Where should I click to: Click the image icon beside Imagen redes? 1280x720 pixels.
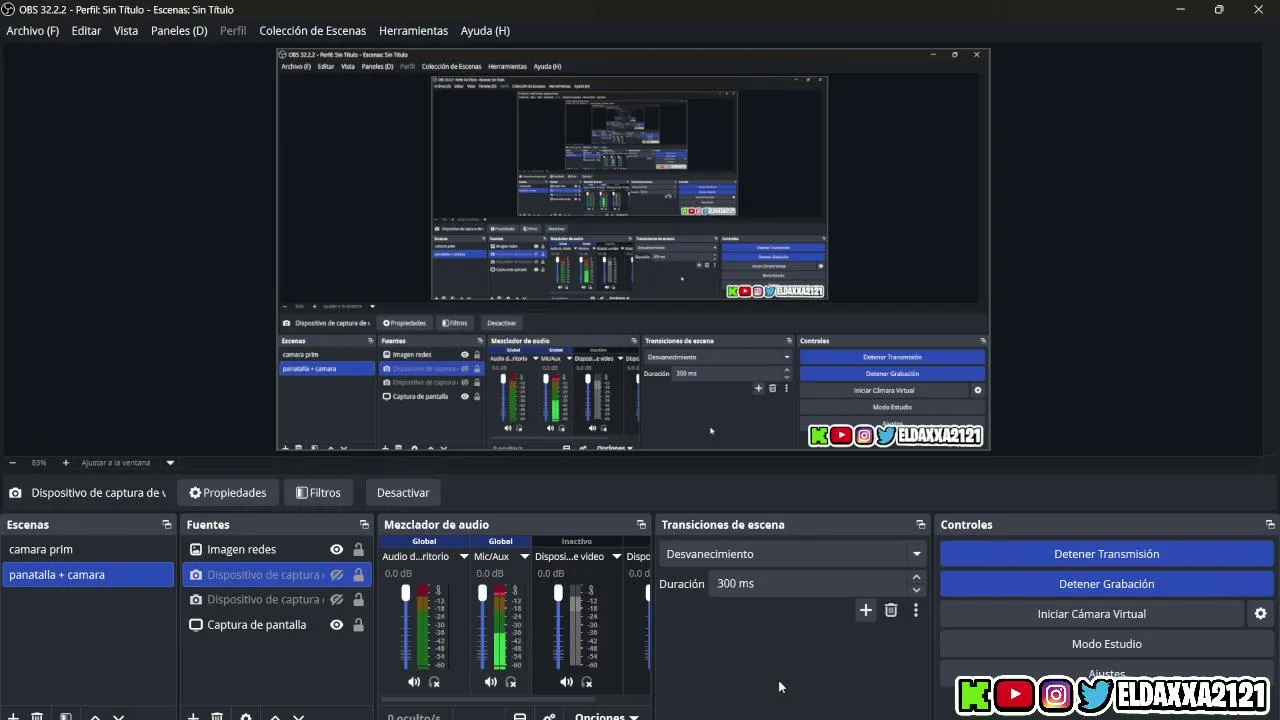[x=196, y=549]
